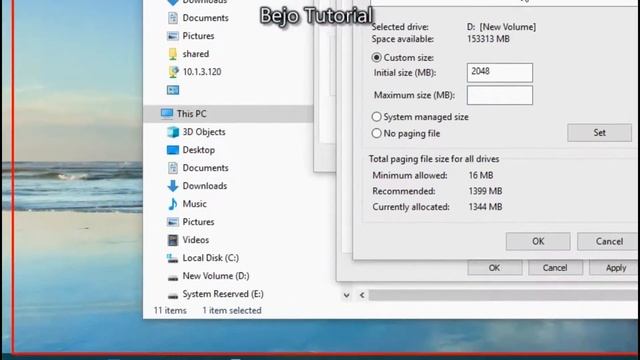Open Local Disk (C:) drive icon
This screenshot has width=640, height=360.
coord(173,258)
